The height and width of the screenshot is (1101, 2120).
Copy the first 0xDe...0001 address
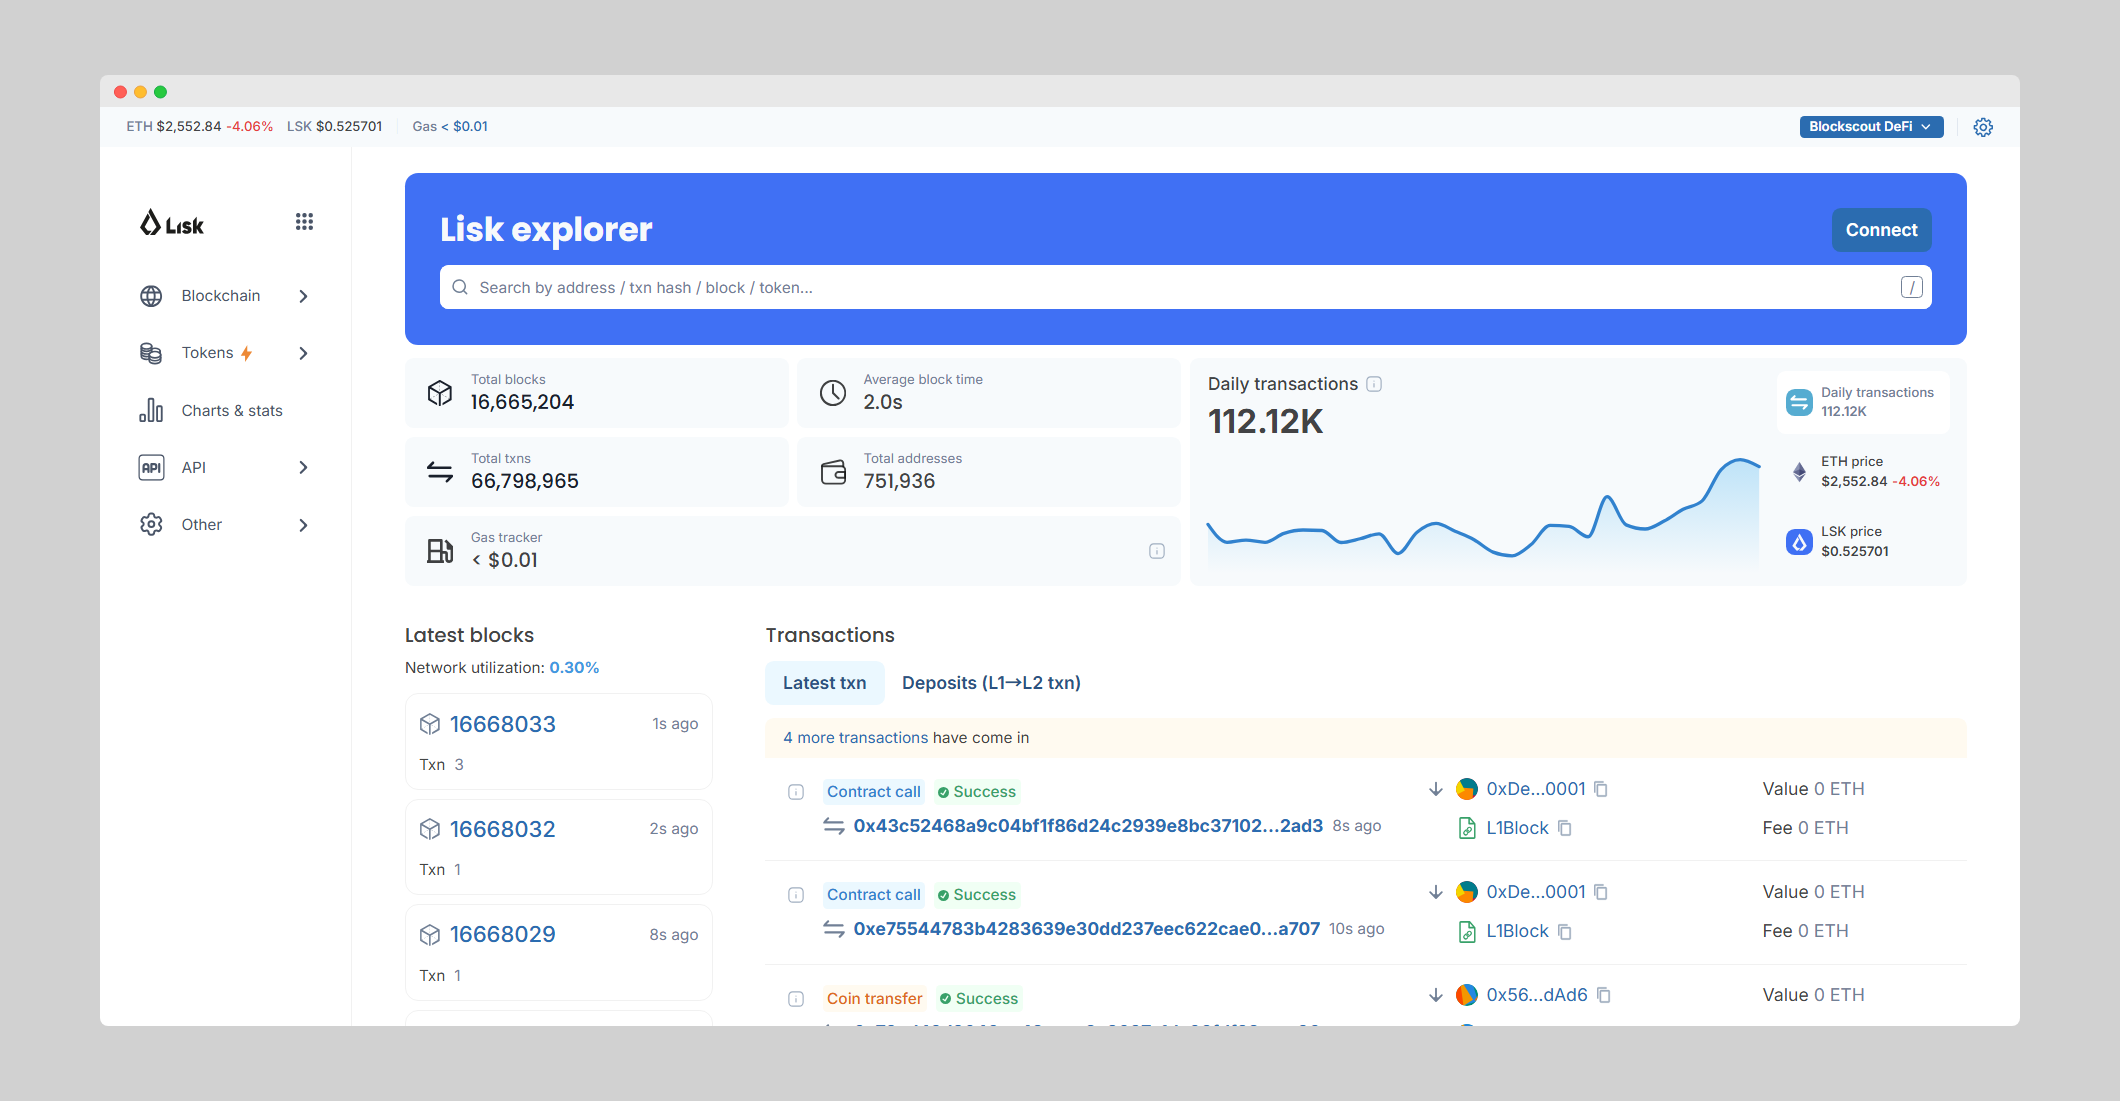pyautogui.click(x=1601, y=789)
